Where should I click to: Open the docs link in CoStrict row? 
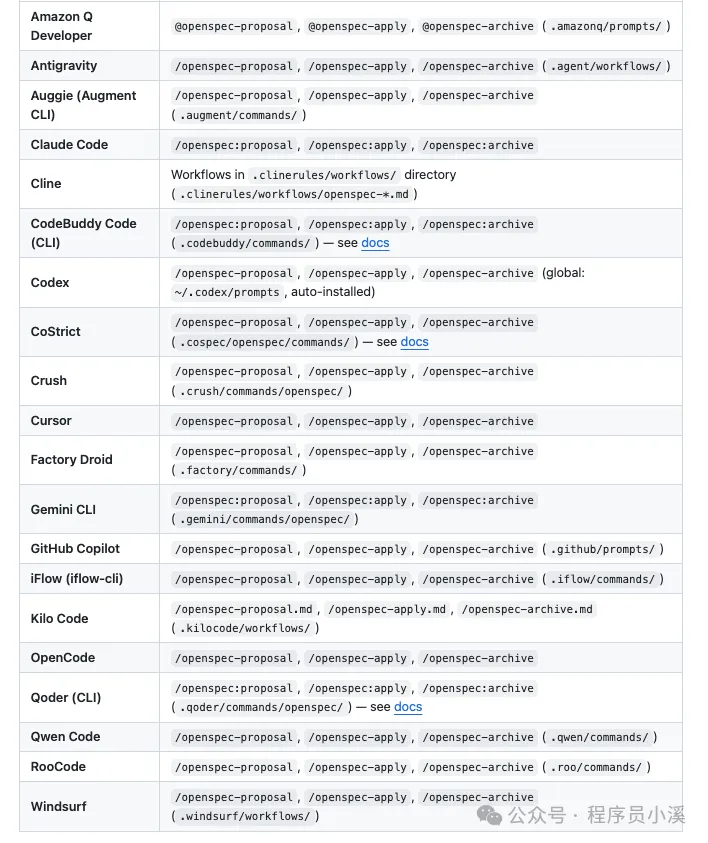click(414, 342)
